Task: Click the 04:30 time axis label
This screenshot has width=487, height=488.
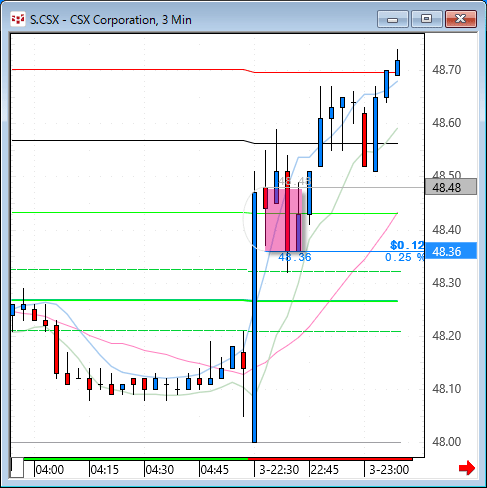Action: click(160, 470)
